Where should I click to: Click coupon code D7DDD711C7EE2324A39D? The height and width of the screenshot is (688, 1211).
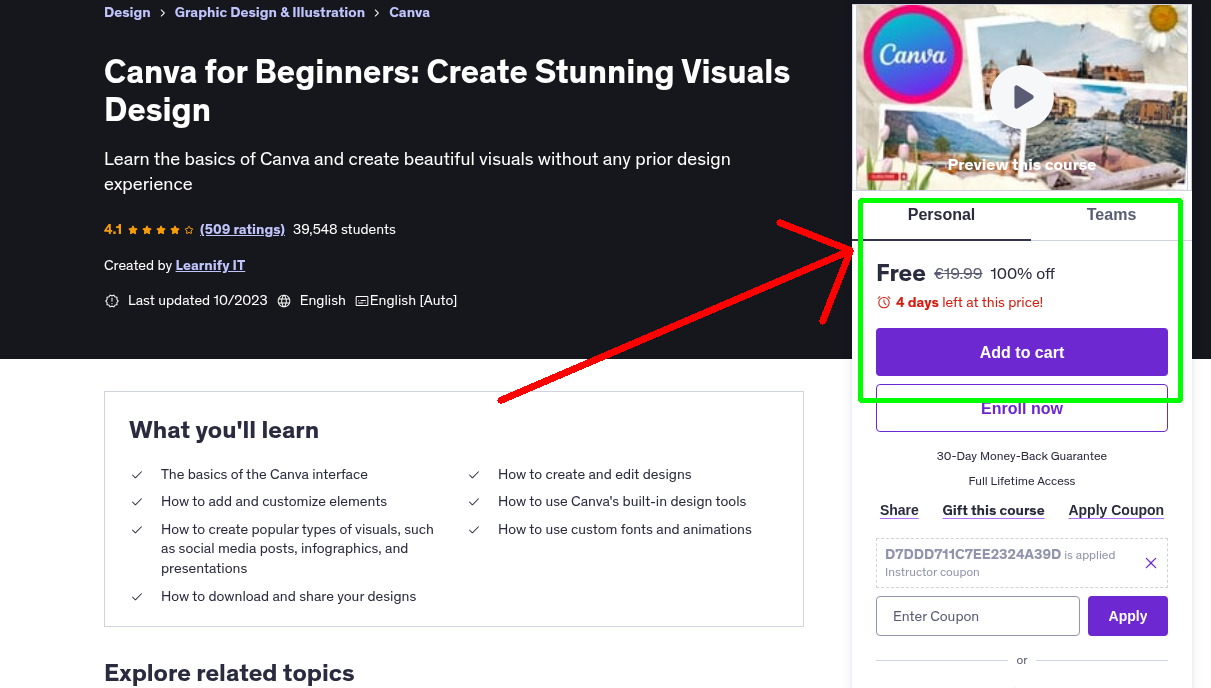(x=973, y=554)
